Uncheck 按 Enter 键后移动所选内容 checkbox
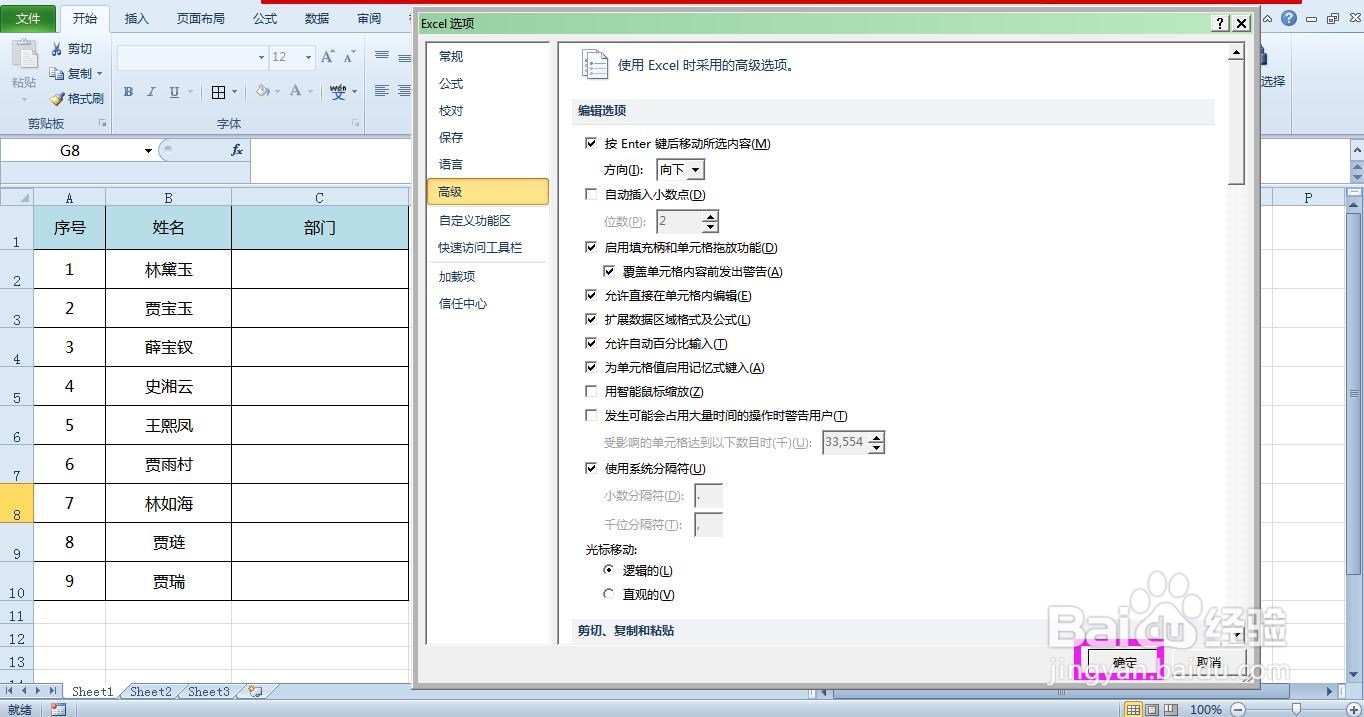The image size is (1364, 717). click(591, 144)
